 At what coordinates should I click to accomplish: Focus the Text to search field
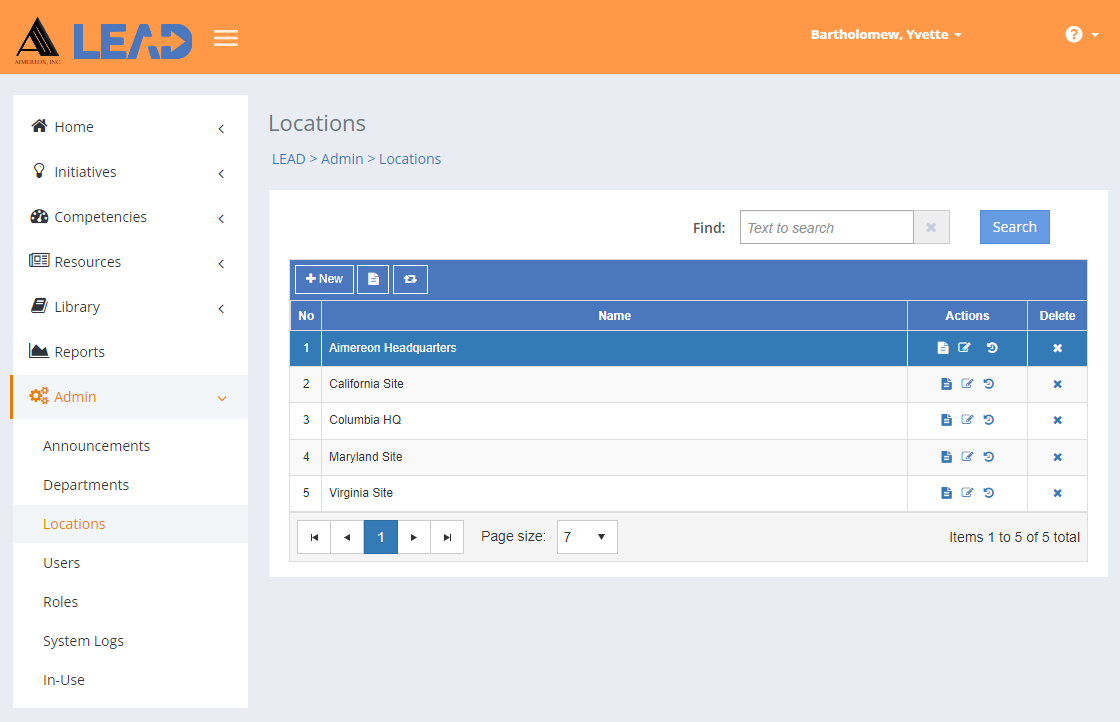[x=826, y=227]
